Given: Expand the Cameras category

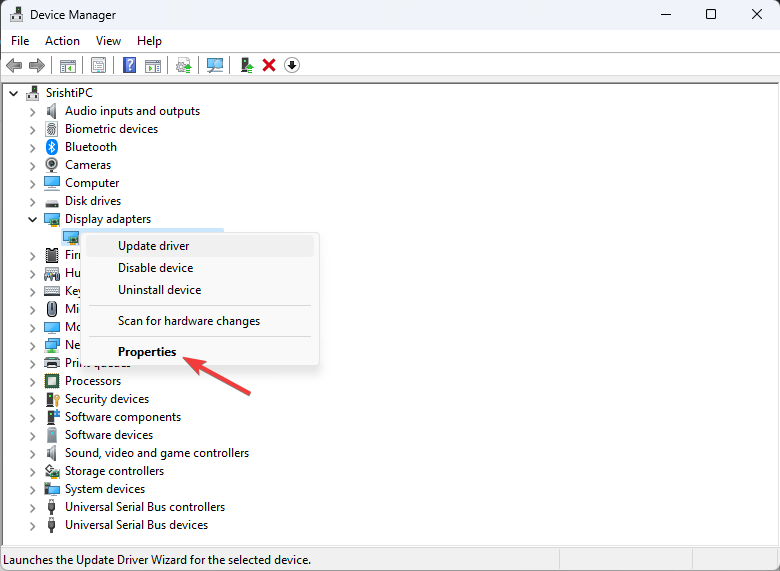Looking at the screenshot, I should pyautogui.click(x=33, y=166).
